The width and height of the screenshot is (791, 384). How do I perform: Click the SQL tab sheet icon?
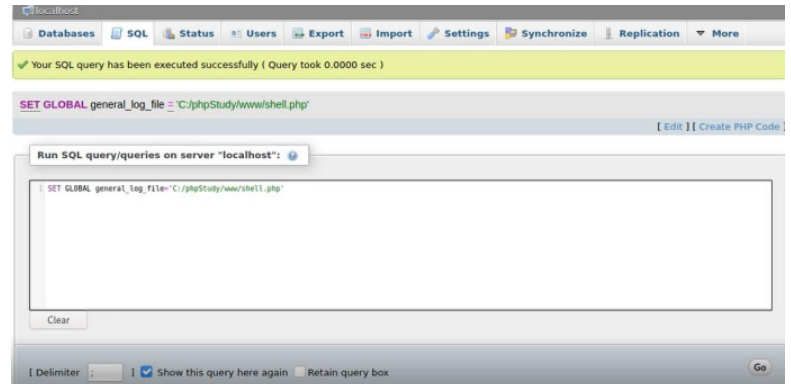(x=117, y=34)
